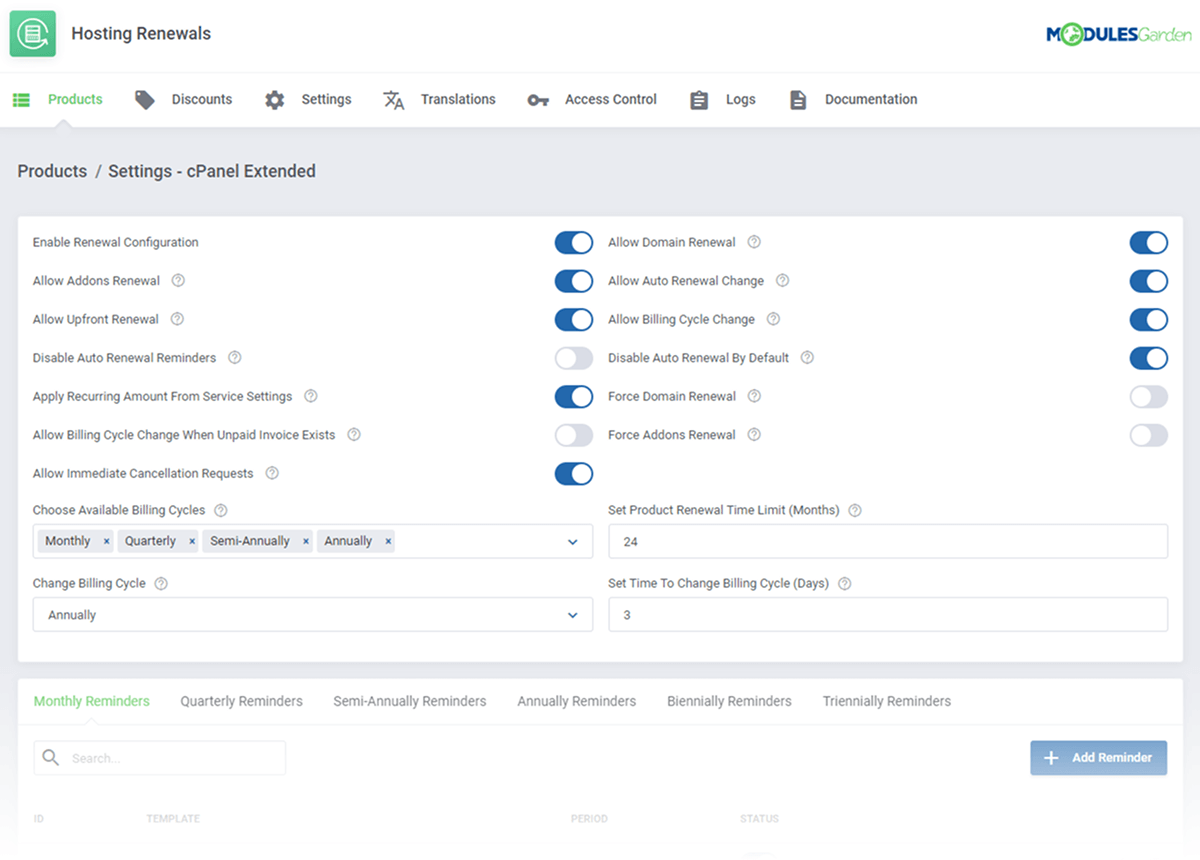The image size is (1200, 860).
Task: Click help icon beside Disable Auto Renewal Reminders
Action: pyautogui.click(x=235, y=358)
